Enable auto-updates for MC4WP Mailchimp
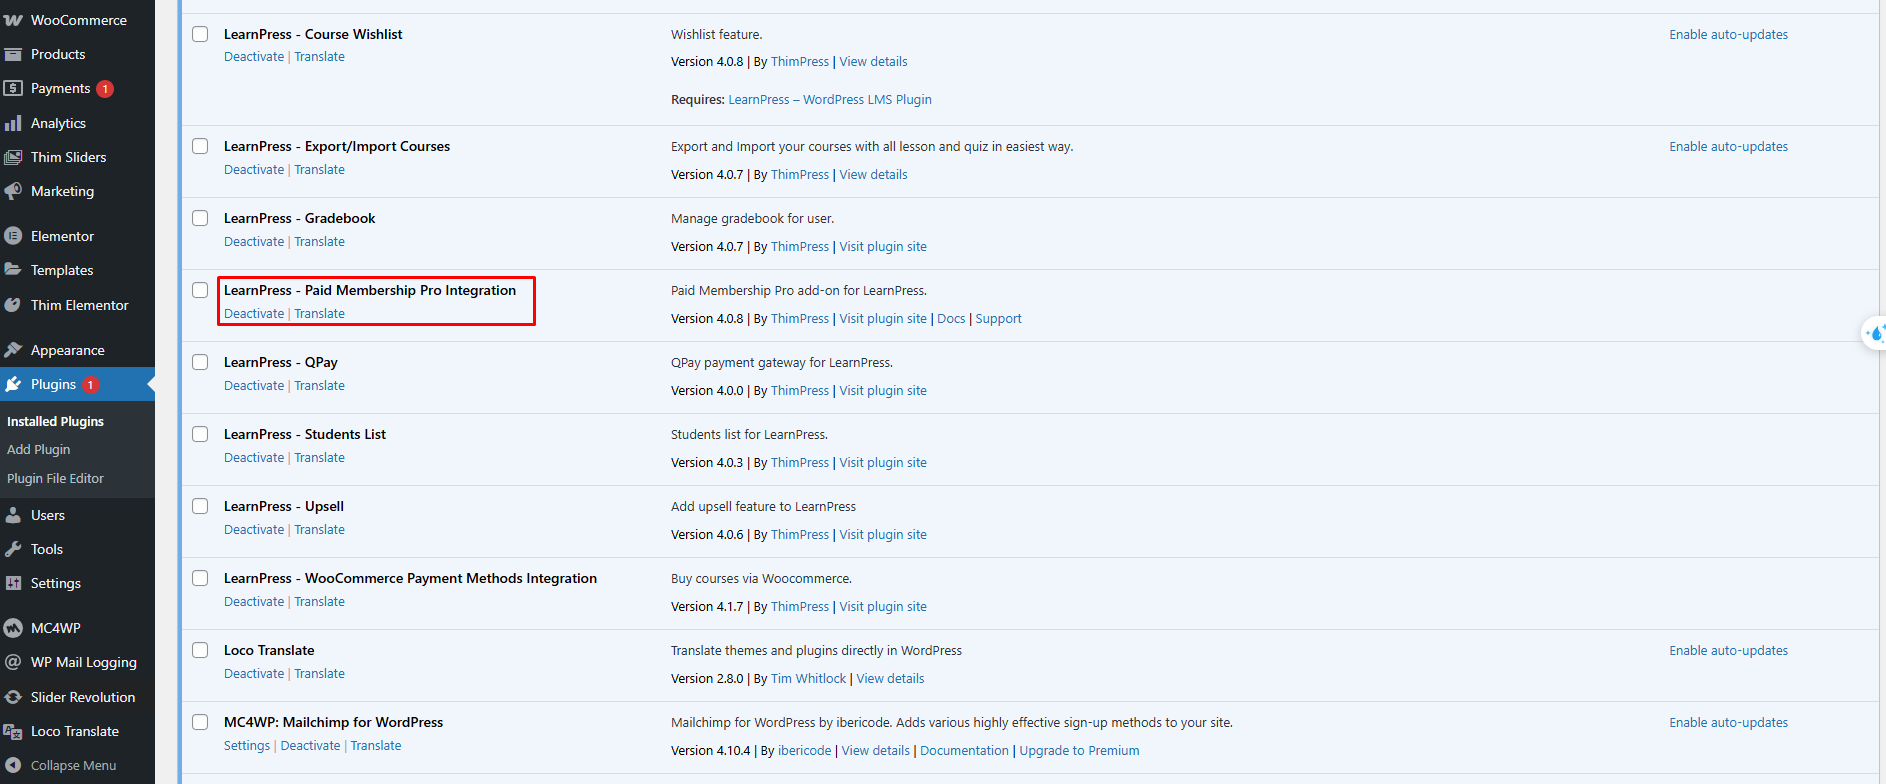The image size is (1886, 784). pos(1728,722)
